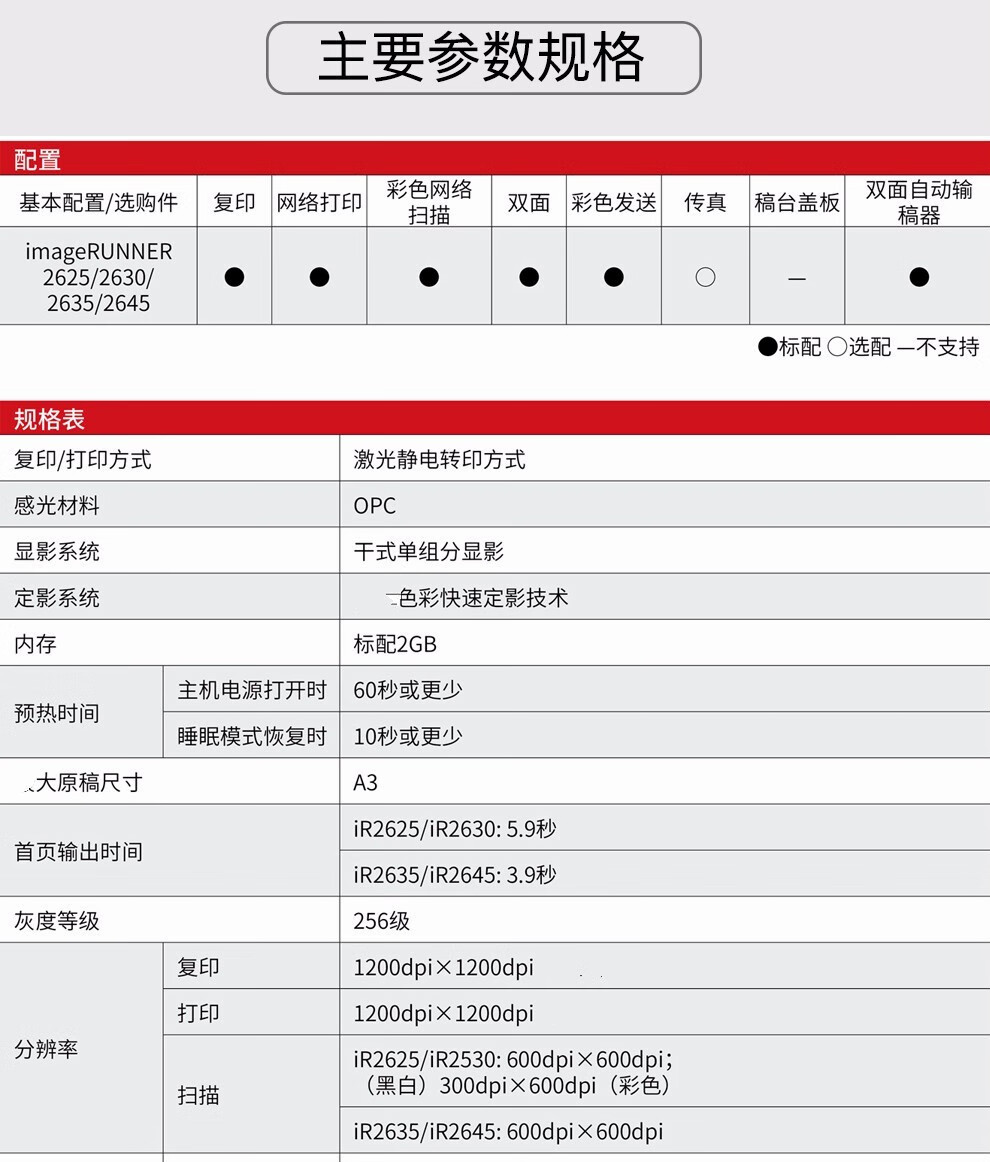Click the filled dot under 网络打印 column

pyautogui.click(x=319, y=277)
